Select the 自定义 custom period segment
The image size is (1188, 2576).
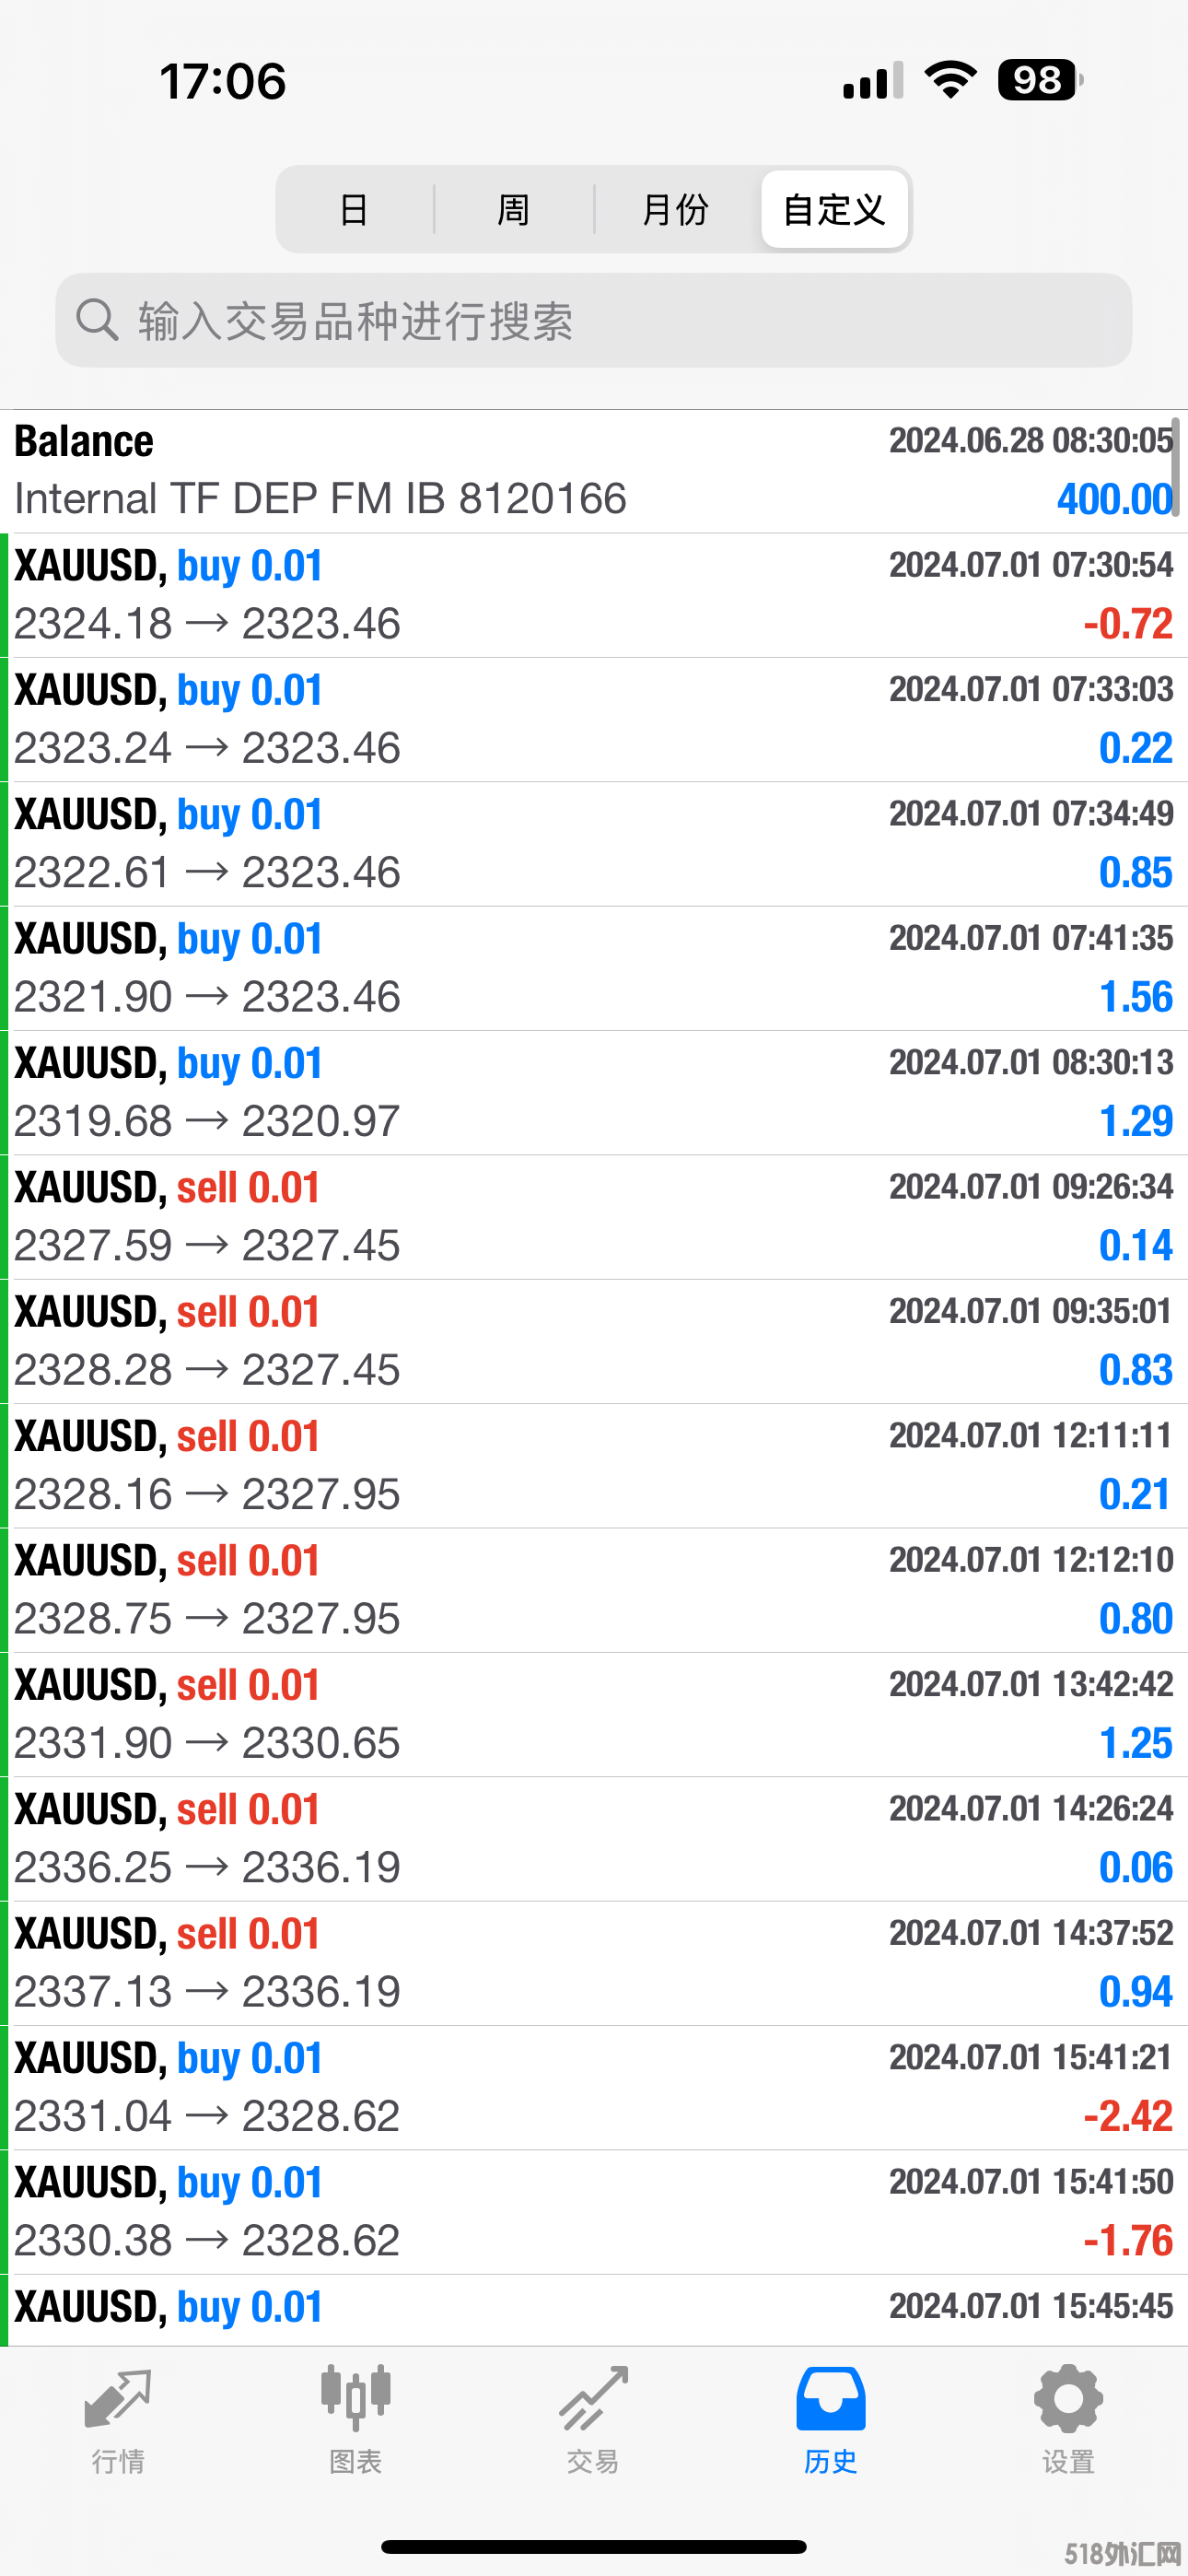pyautogui.click(x=834, y=210)
